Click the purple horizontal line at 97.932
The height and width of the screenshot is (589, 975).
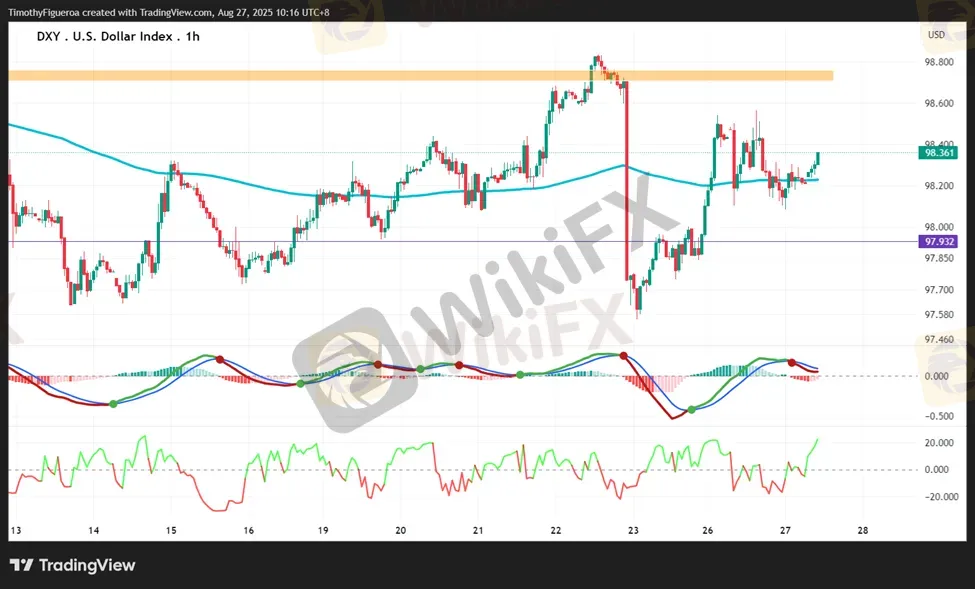point(463,242)
